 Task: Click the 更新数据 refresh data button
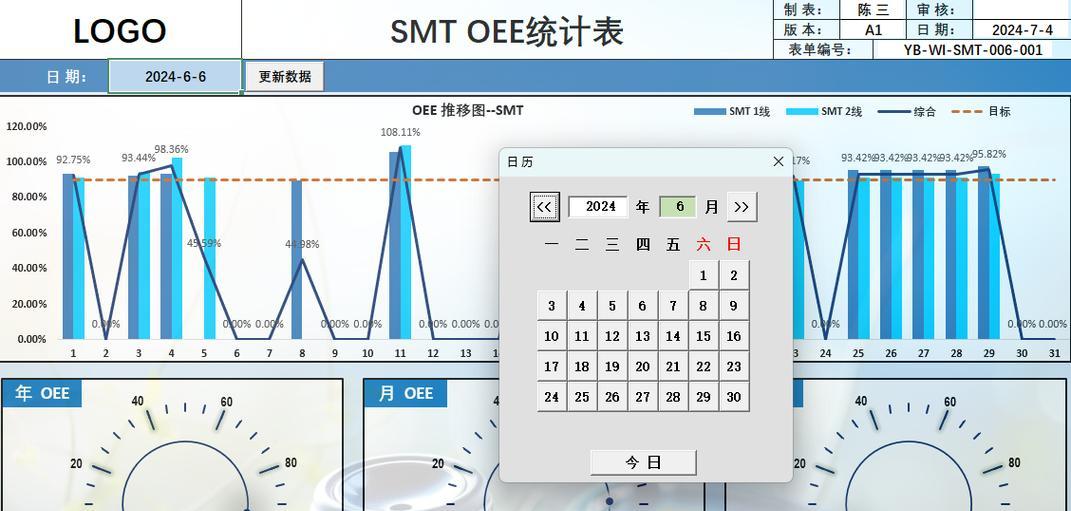tap(284, 77)
